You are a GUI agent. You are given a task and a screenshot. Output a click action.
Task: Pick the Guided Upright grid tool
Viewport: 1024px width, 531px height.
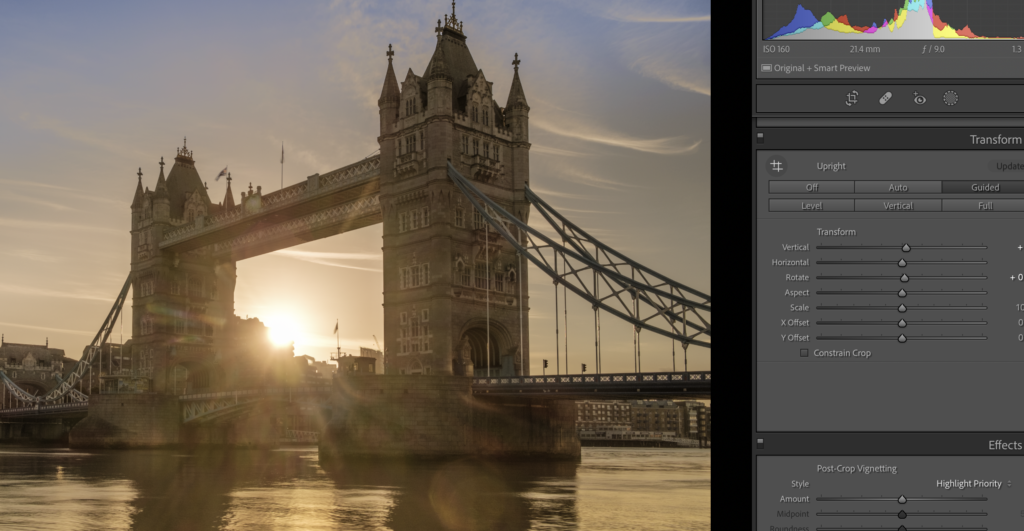776,166
